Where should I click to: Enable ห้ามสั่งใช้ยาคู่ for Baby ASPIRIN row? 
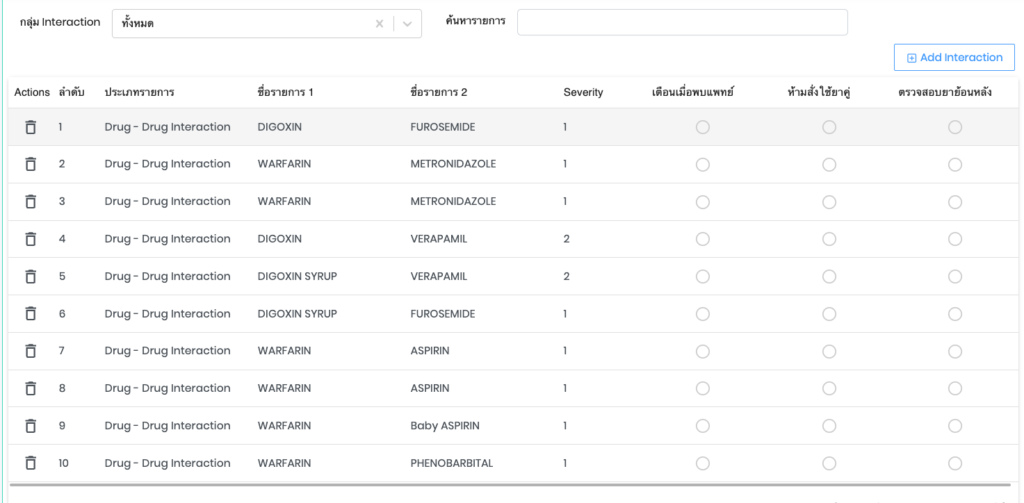[x=829, y=426]
